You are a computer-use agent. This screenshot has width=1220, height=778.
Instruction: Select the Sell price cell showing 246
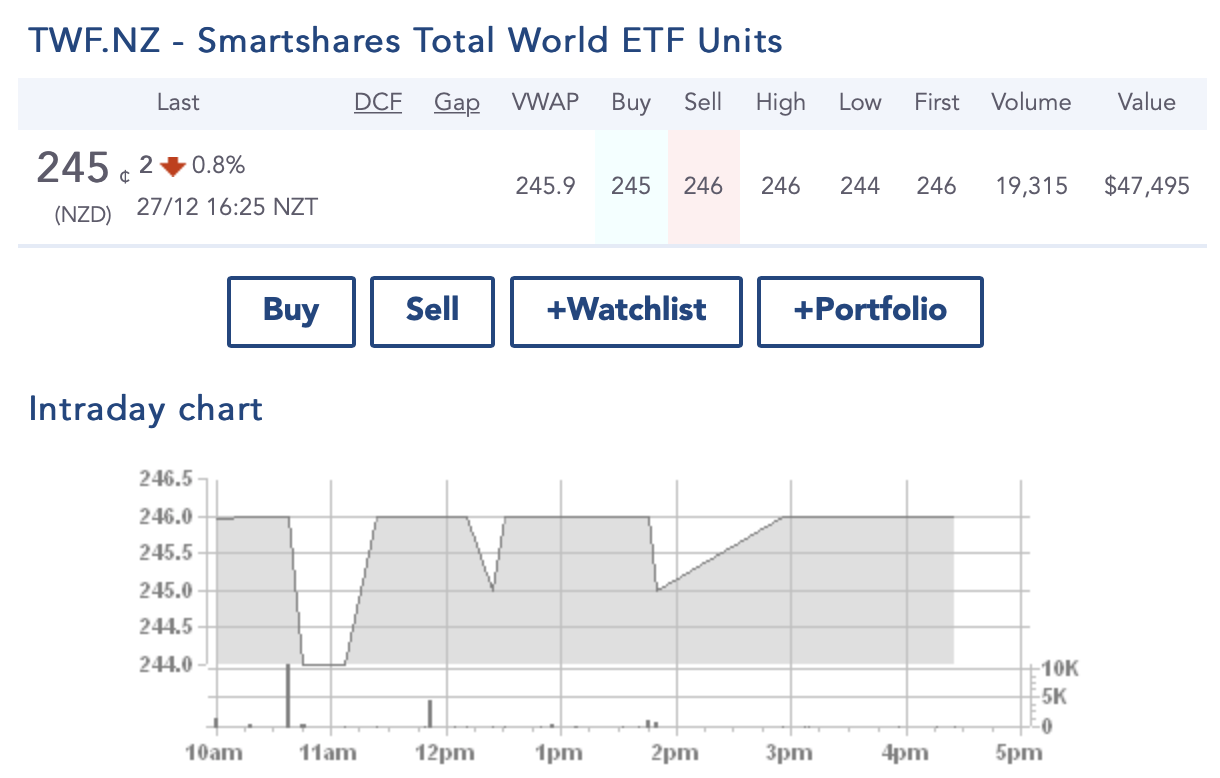coord(703,186)
